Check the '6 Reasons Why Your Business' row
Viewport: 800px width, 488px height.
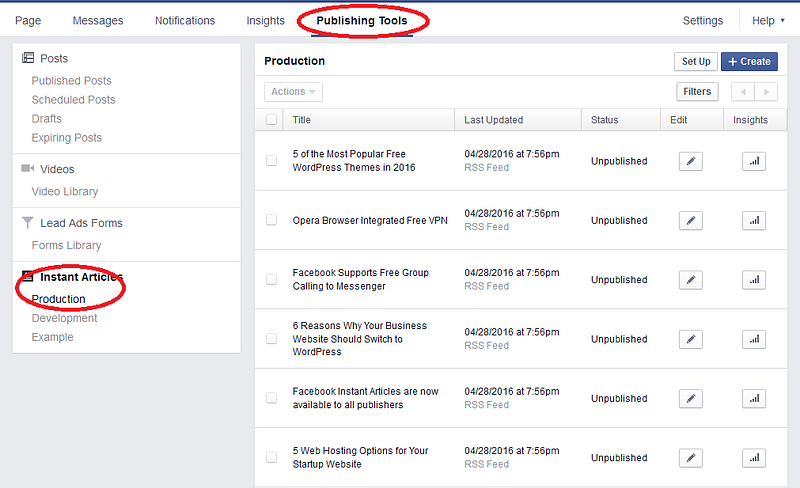271,338
